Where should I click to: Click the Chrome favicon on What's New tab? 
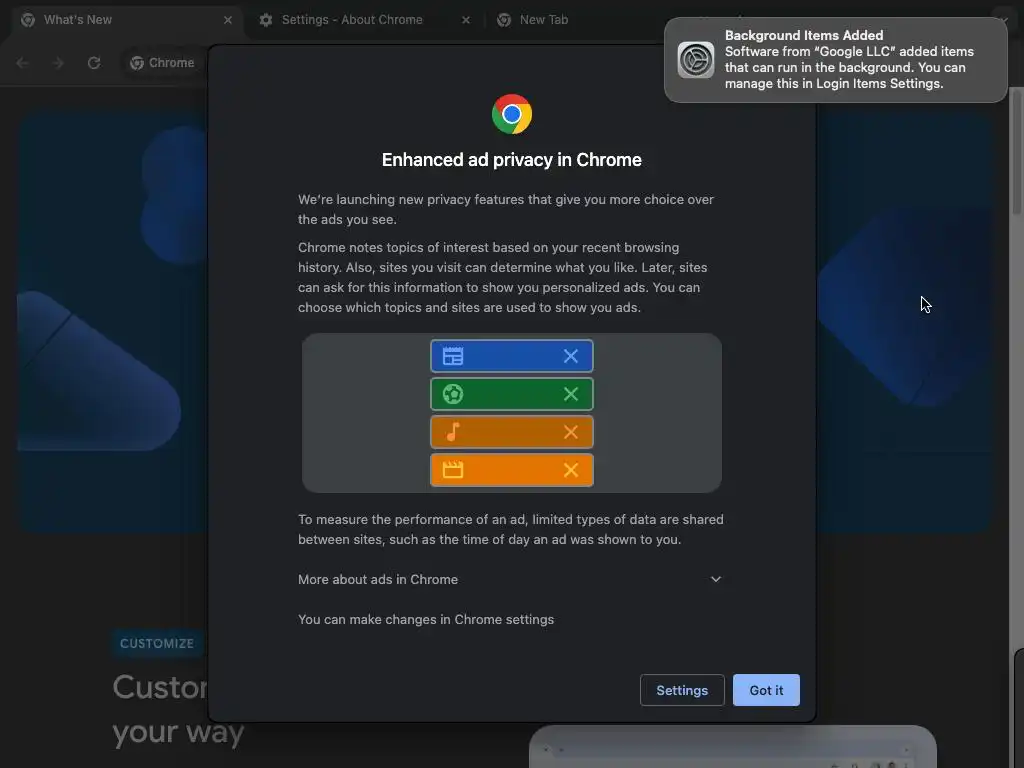coord(27,20)
